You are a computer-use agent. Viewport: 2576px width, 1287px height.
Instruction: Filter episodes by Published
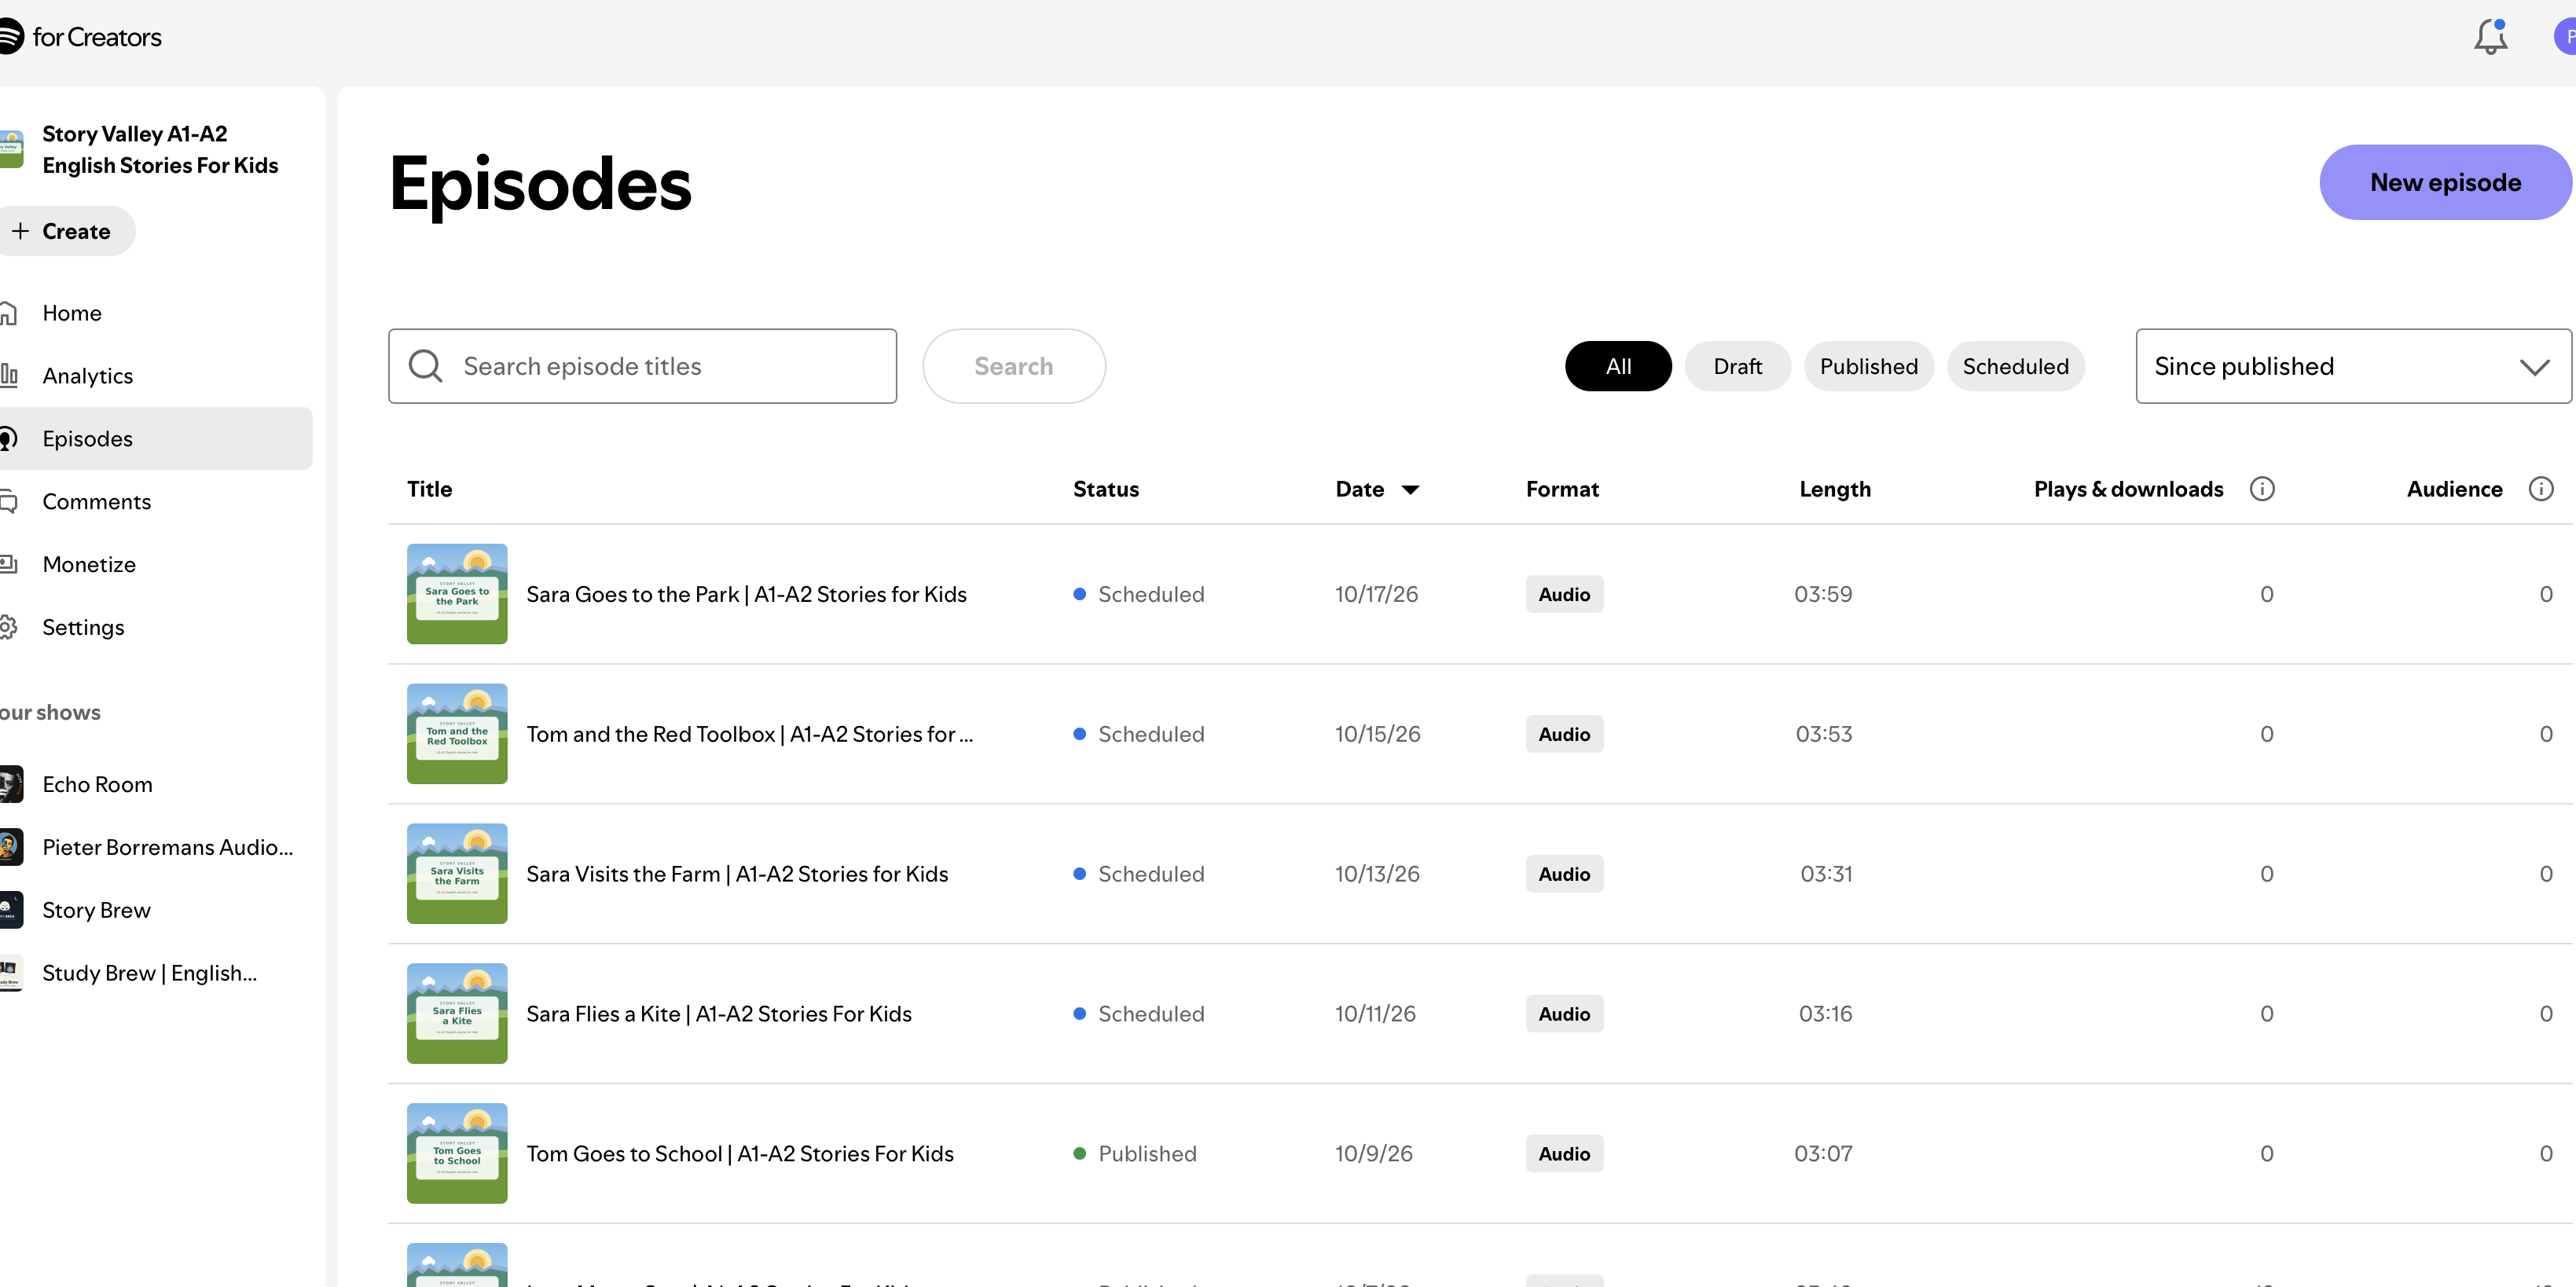coord(1868,366)
